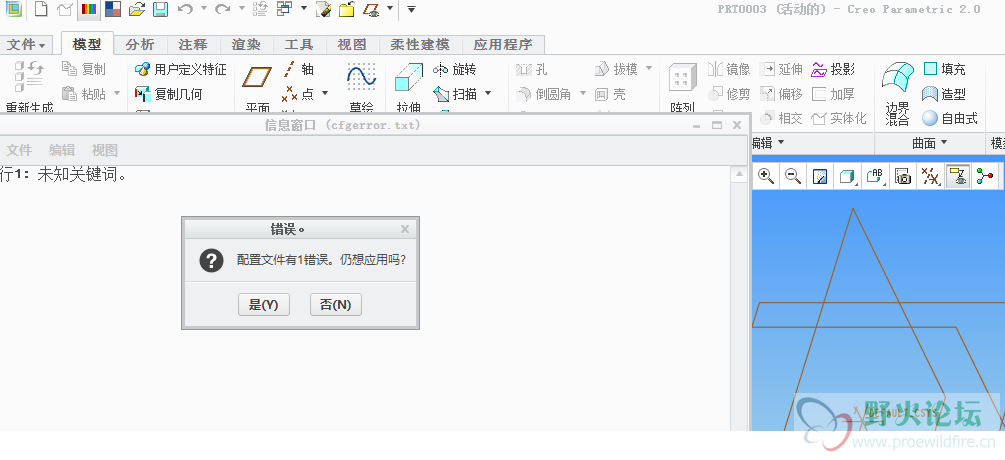Start the 拉伸 extrude tool
Screen dimensions: 1005x460
pyautogui.click(x=408, y=86)
